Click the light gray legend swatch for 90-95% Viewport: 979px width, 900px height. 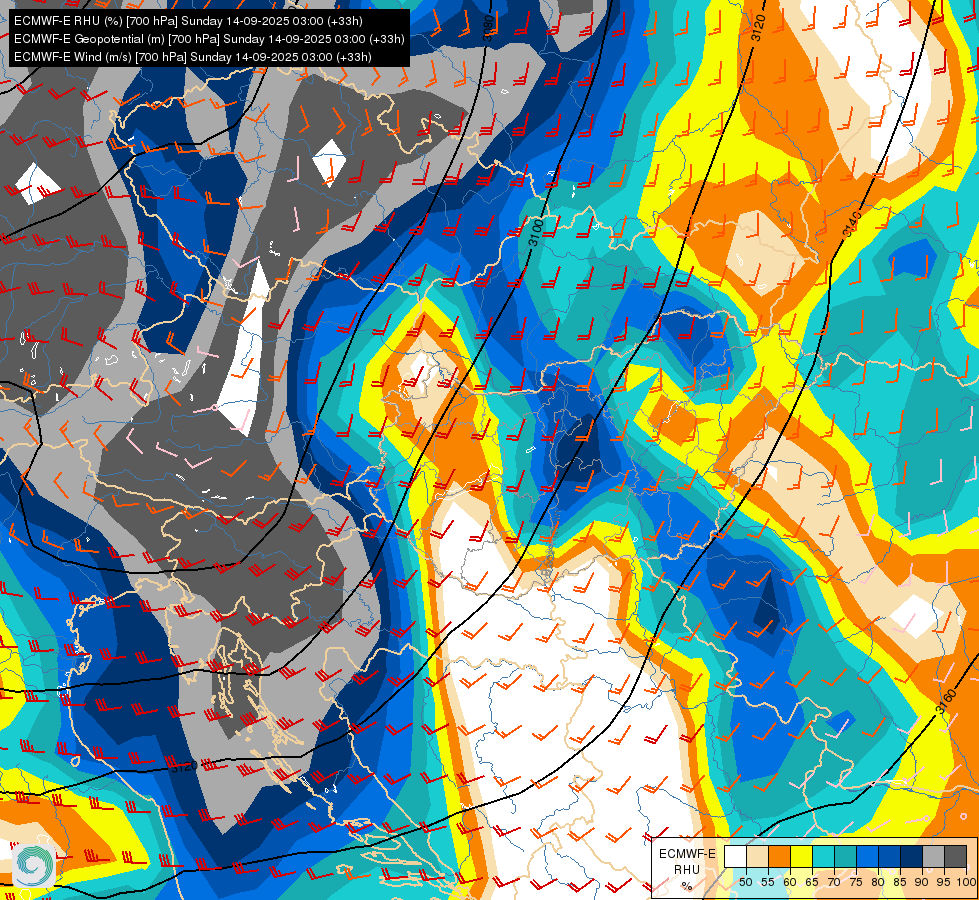(x=933, y=856)
